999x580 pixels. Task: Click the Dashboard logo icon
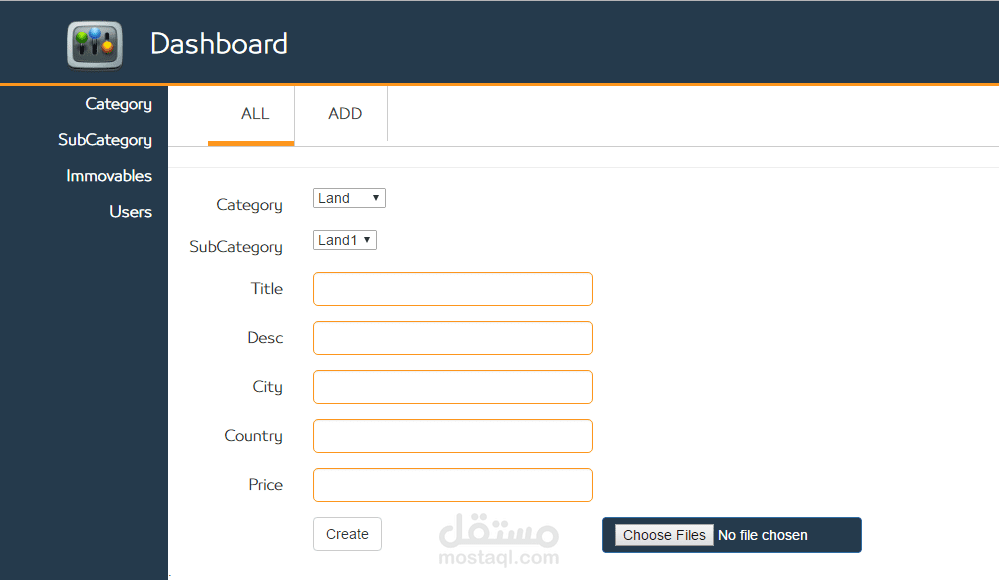click(94, 44)
